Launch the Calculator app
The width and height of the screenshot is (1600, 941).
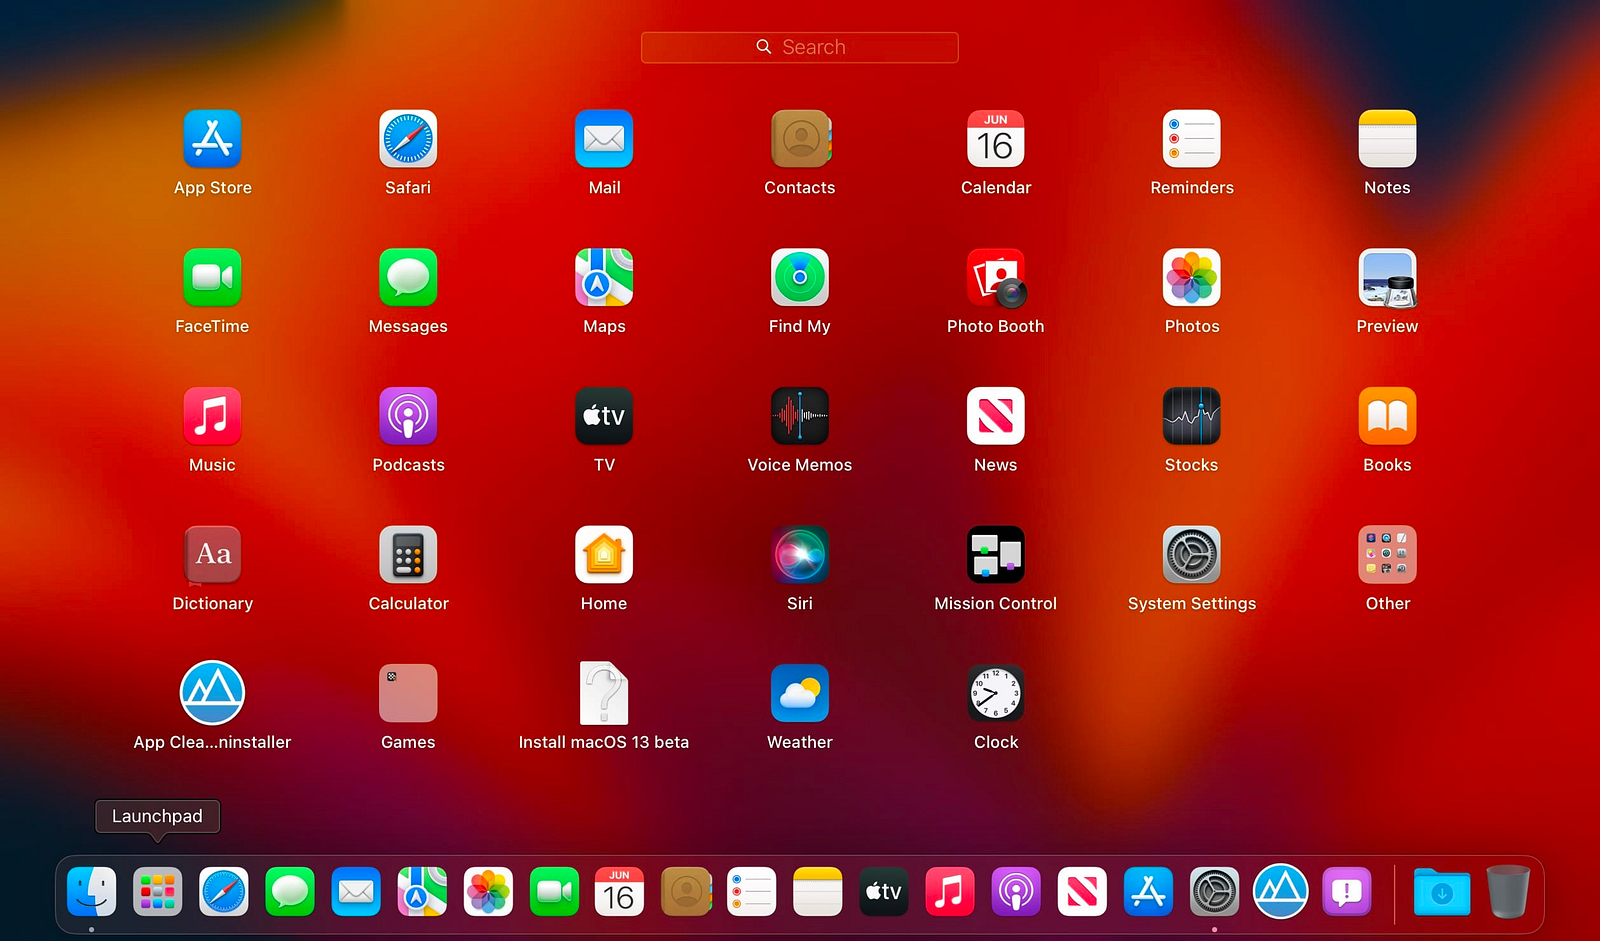[408, 554]
